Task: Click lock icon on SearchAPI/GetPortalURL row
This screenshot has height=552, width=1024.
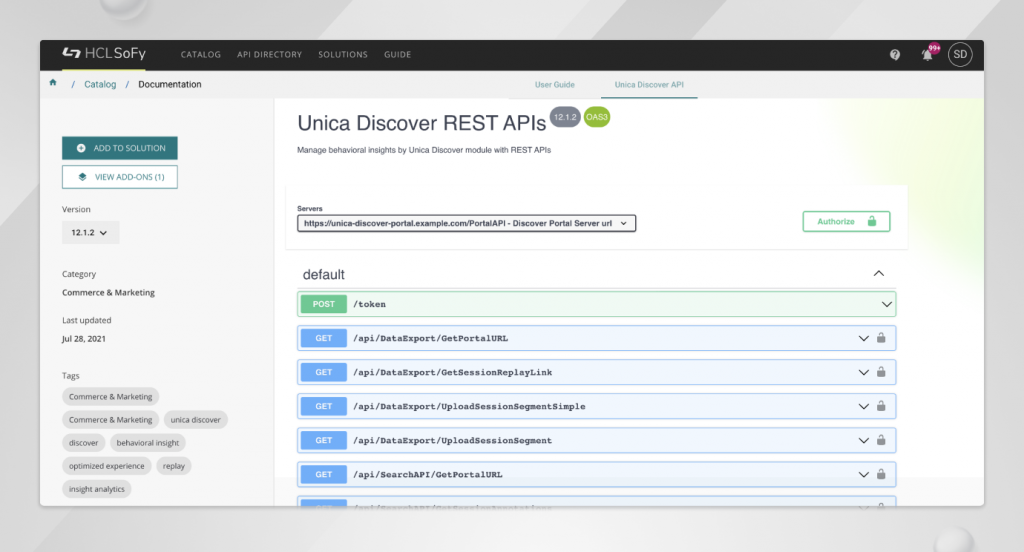Action: tap(881, 474)
